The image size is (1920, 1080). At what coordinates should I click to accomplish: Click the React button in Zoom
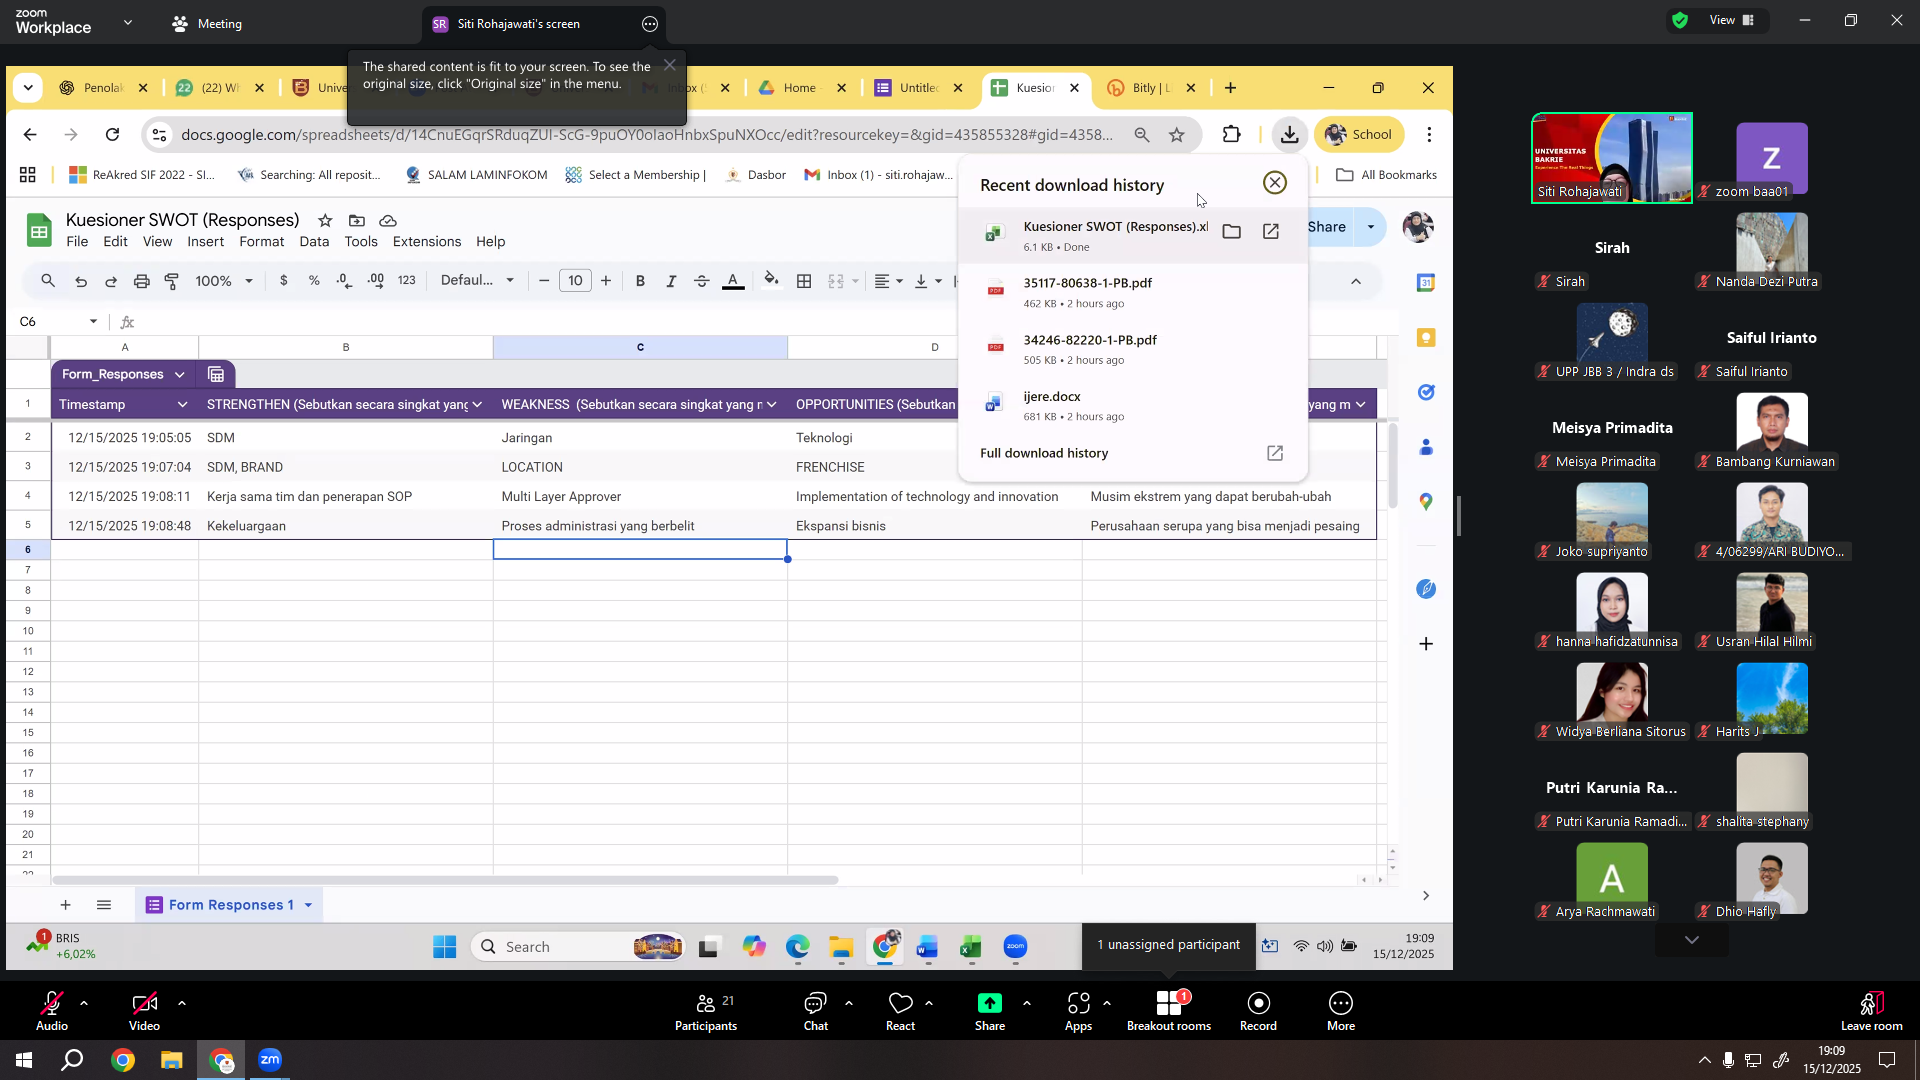click(900, 1010)
